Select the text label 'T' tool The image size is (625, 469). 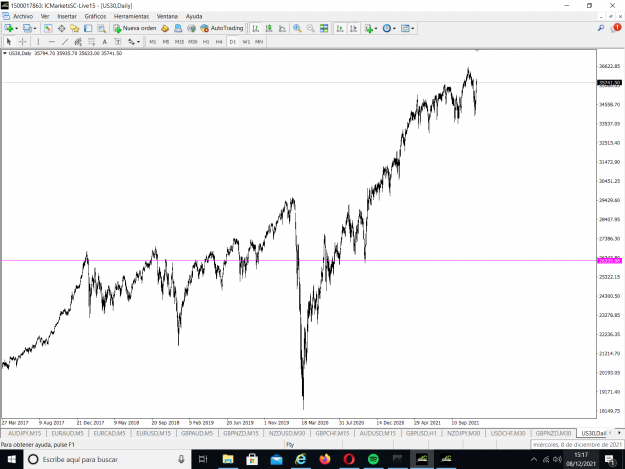pos(118,41)
